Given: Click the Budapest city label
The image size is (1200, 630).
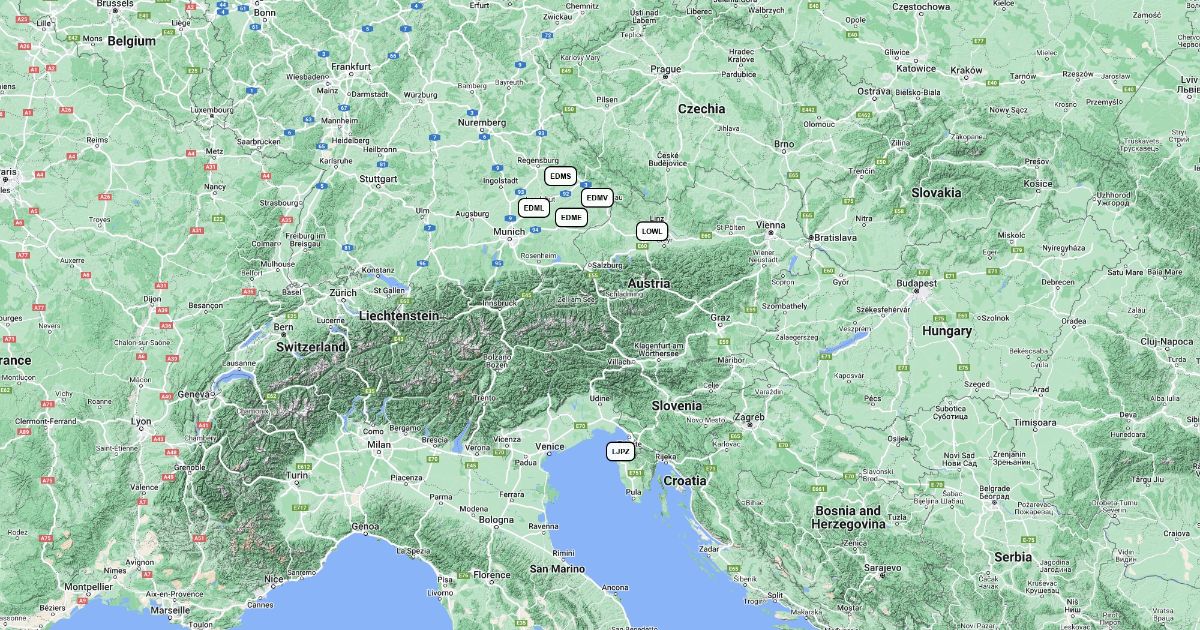Looking at the screenshot, I should [x=916, y=283].
